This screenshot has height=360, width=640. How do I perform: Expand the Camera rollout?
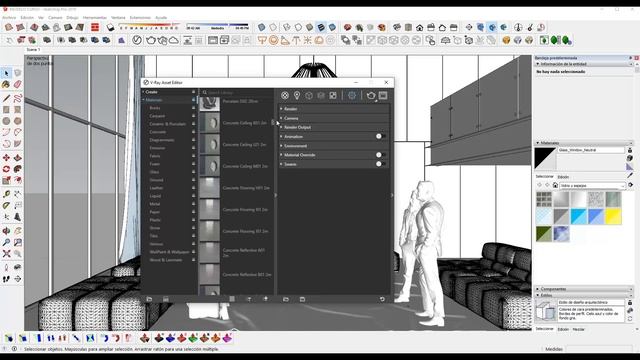[x=334, y=118]
